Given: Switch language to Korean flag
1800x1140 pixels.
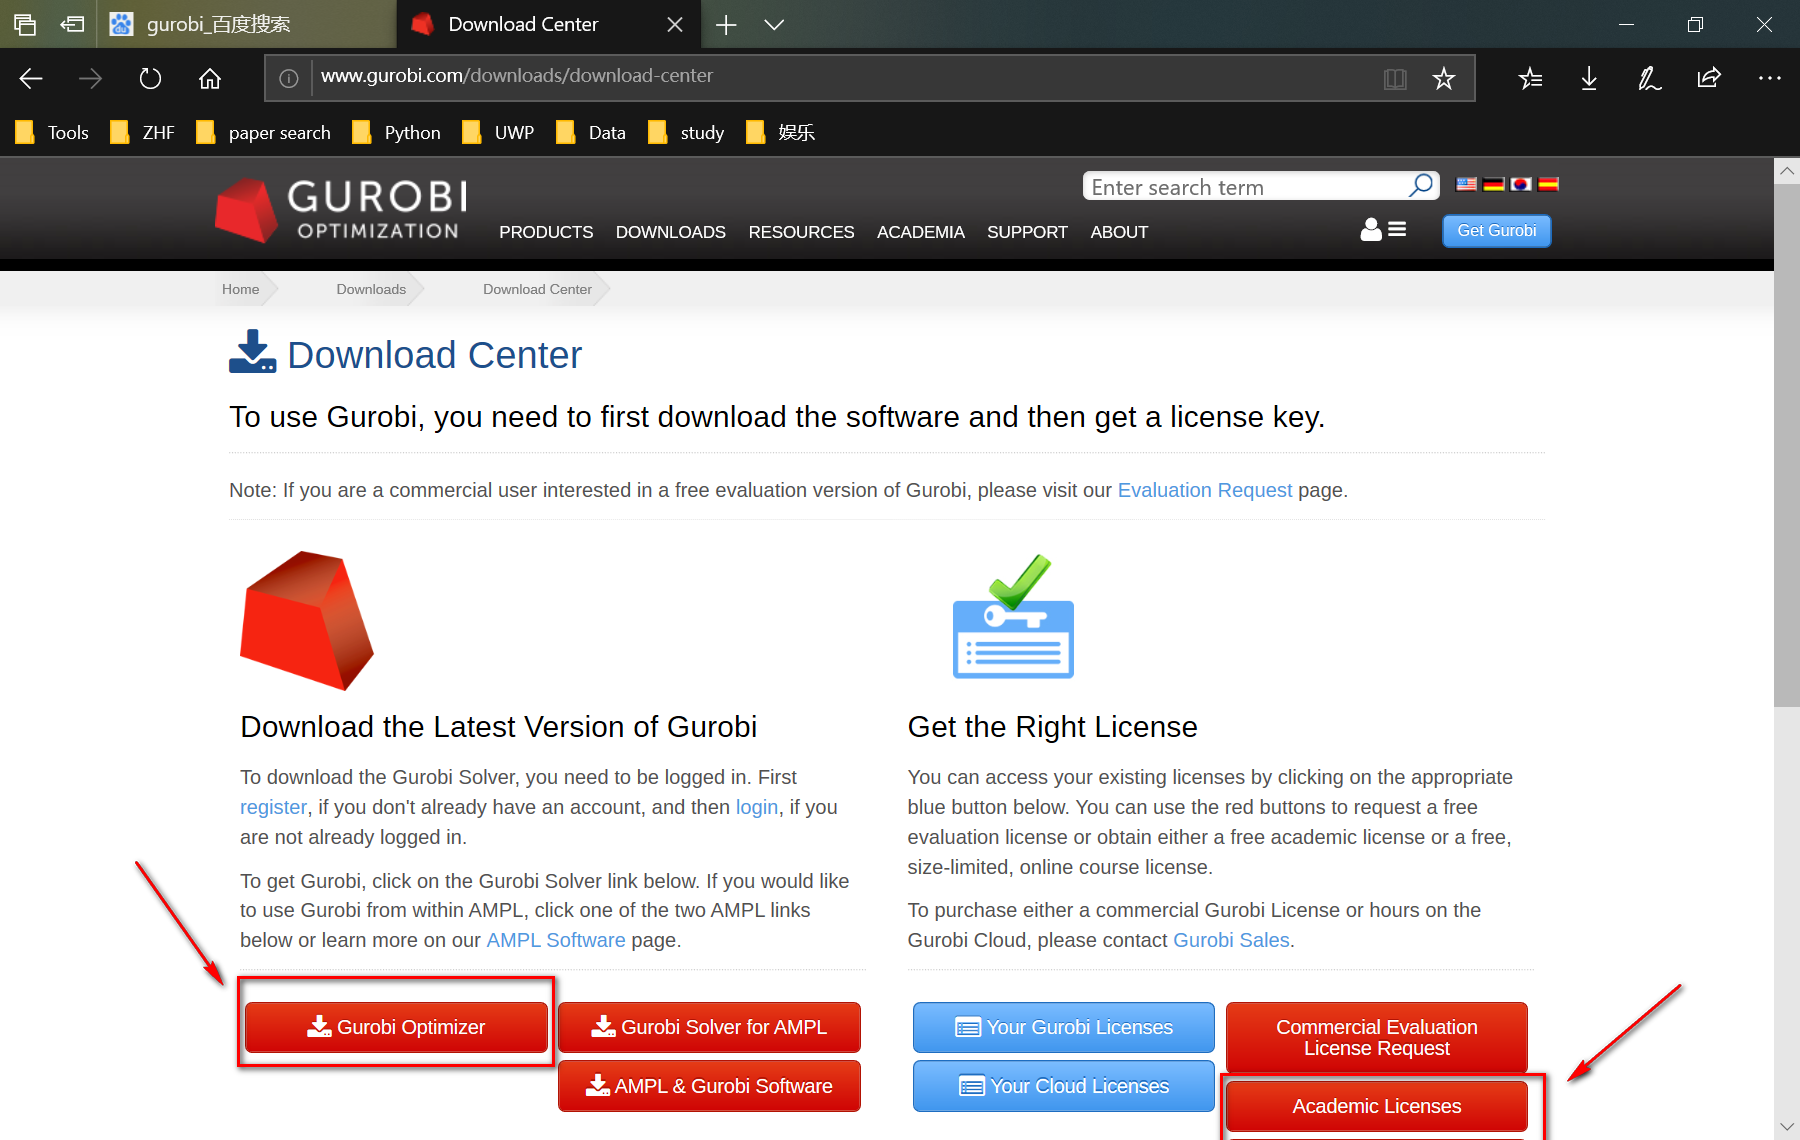Looking at the screenshot, I should pyautogui.click(x=1521, y=184).
